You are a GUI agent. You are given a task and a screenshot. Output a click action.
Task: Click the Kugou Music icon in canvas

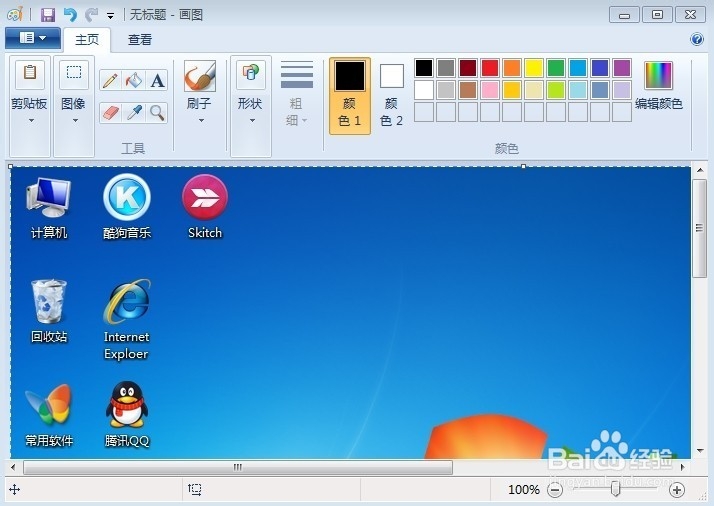[x=127, y=197]
